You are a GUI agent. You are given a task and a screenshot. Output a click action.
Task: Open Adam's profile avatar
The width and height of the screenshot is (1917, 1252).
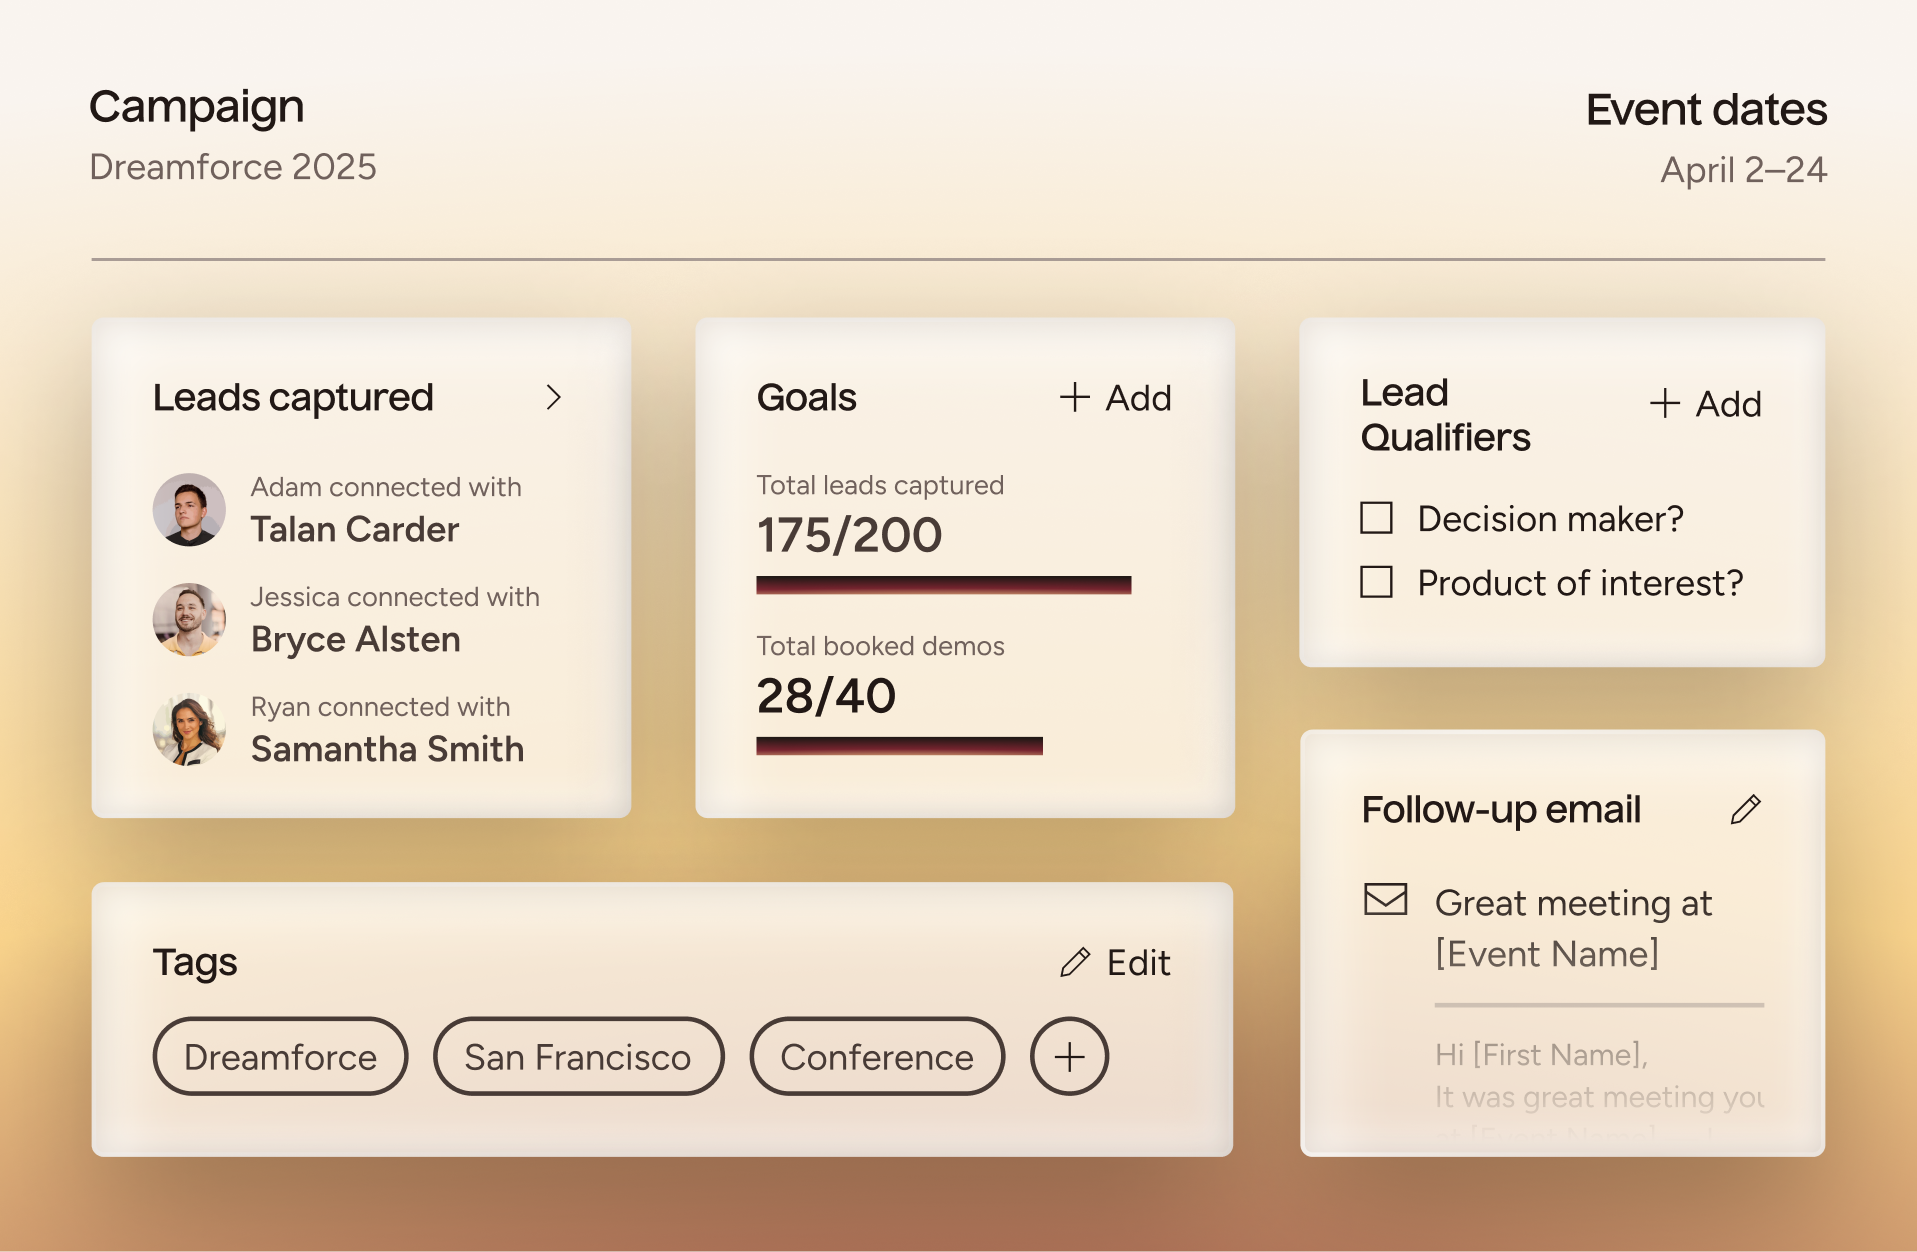tap(189, 509)
